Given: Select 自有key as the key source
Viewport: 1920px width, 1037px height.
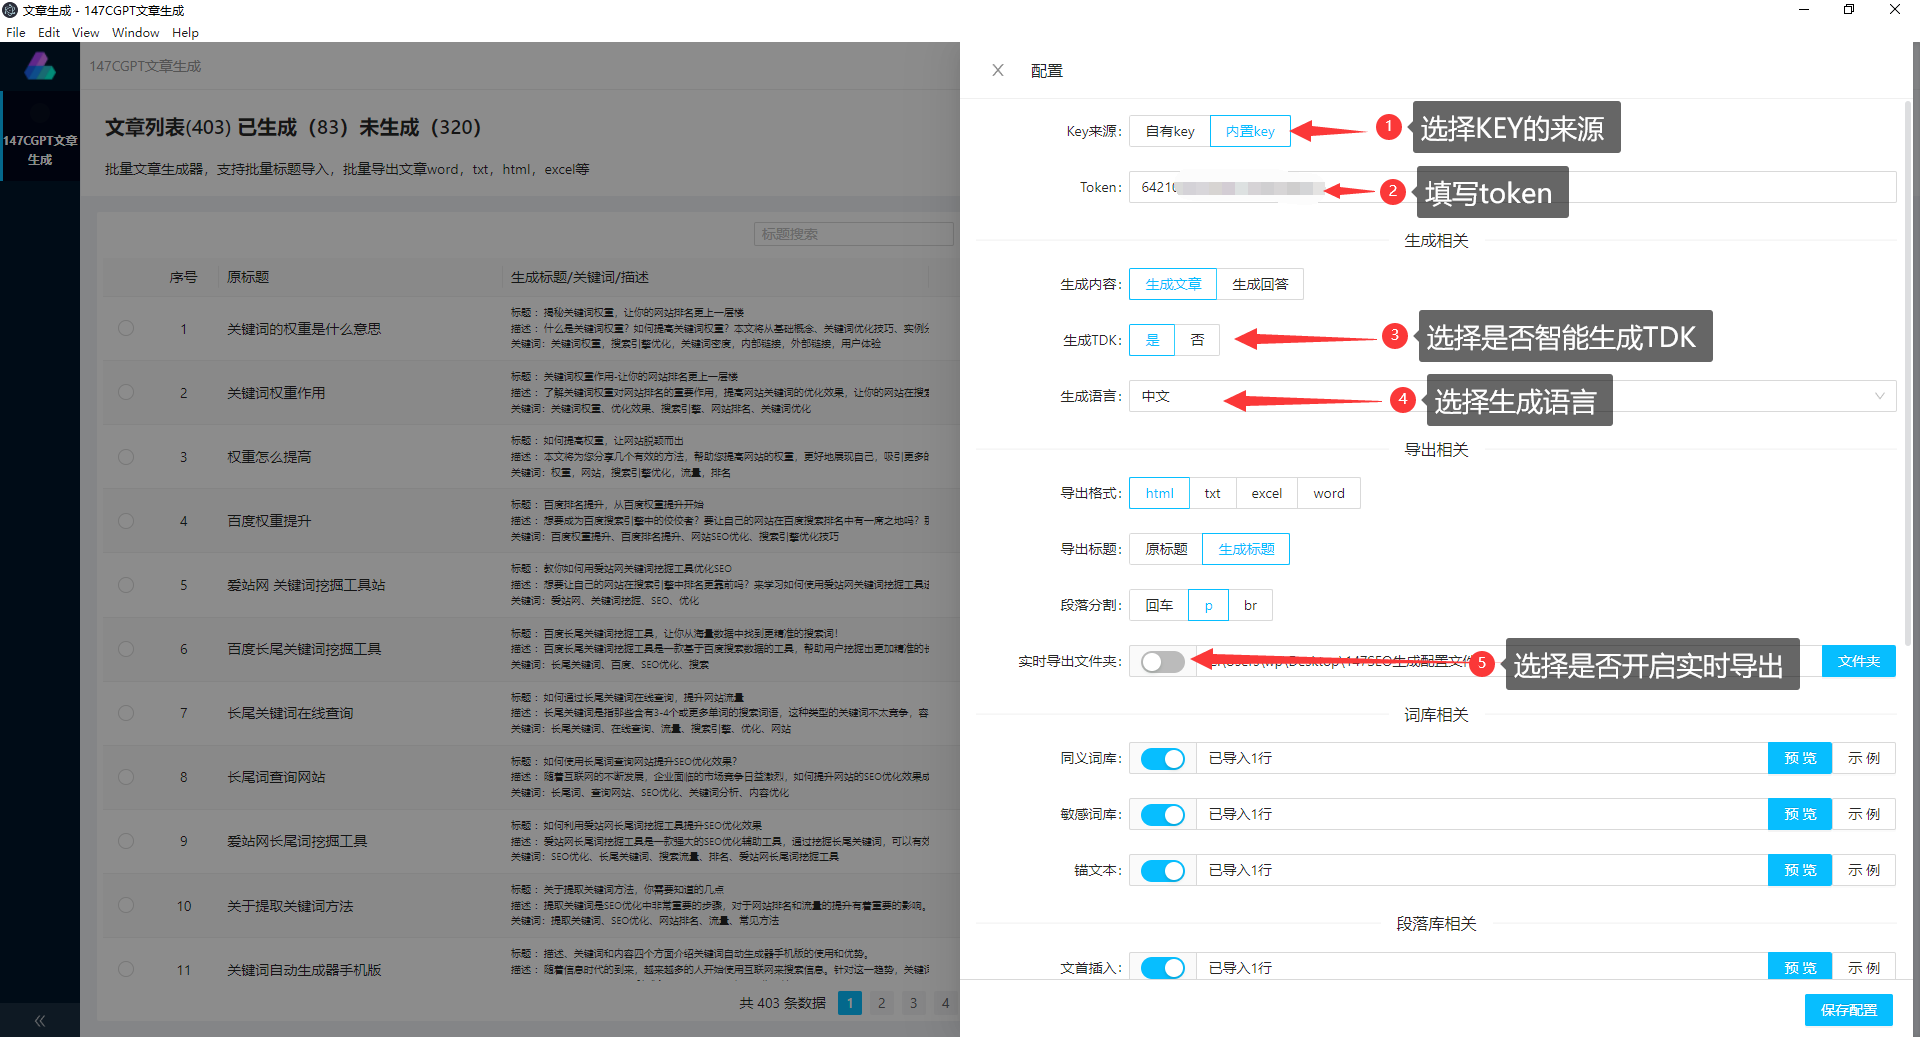Looking at the screenshot, I should point(1170,131).
